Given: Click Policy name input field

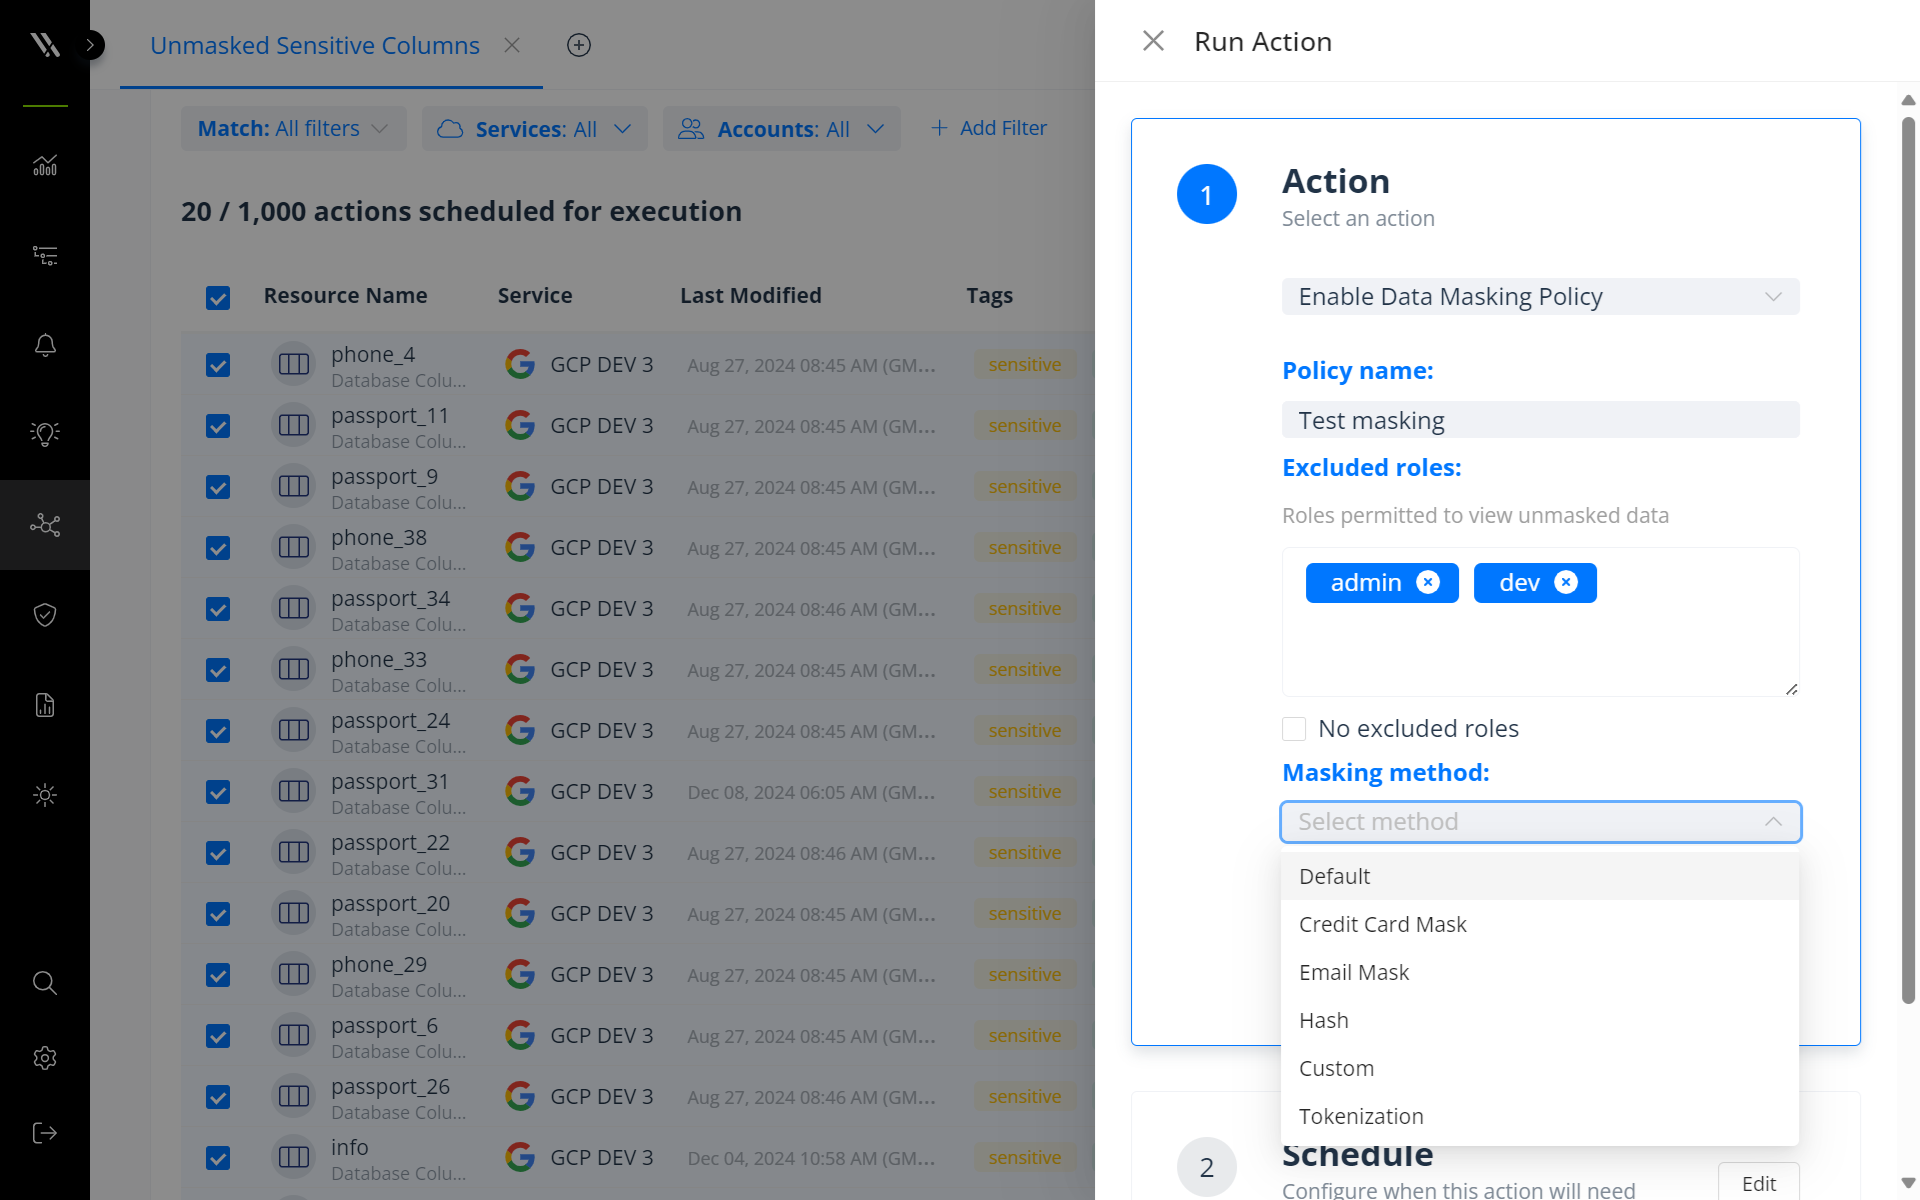Looking at the screenshot, I should (1540, 419).
